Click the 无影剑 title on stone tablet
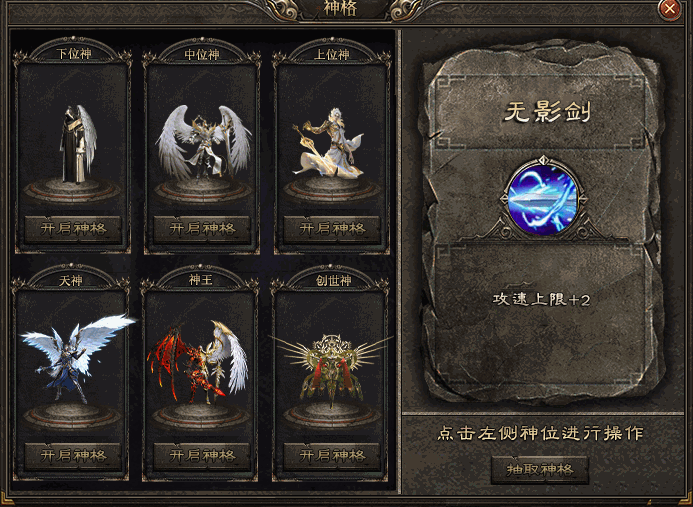Viewport: 693px width, 507px height. pos(547,112)
